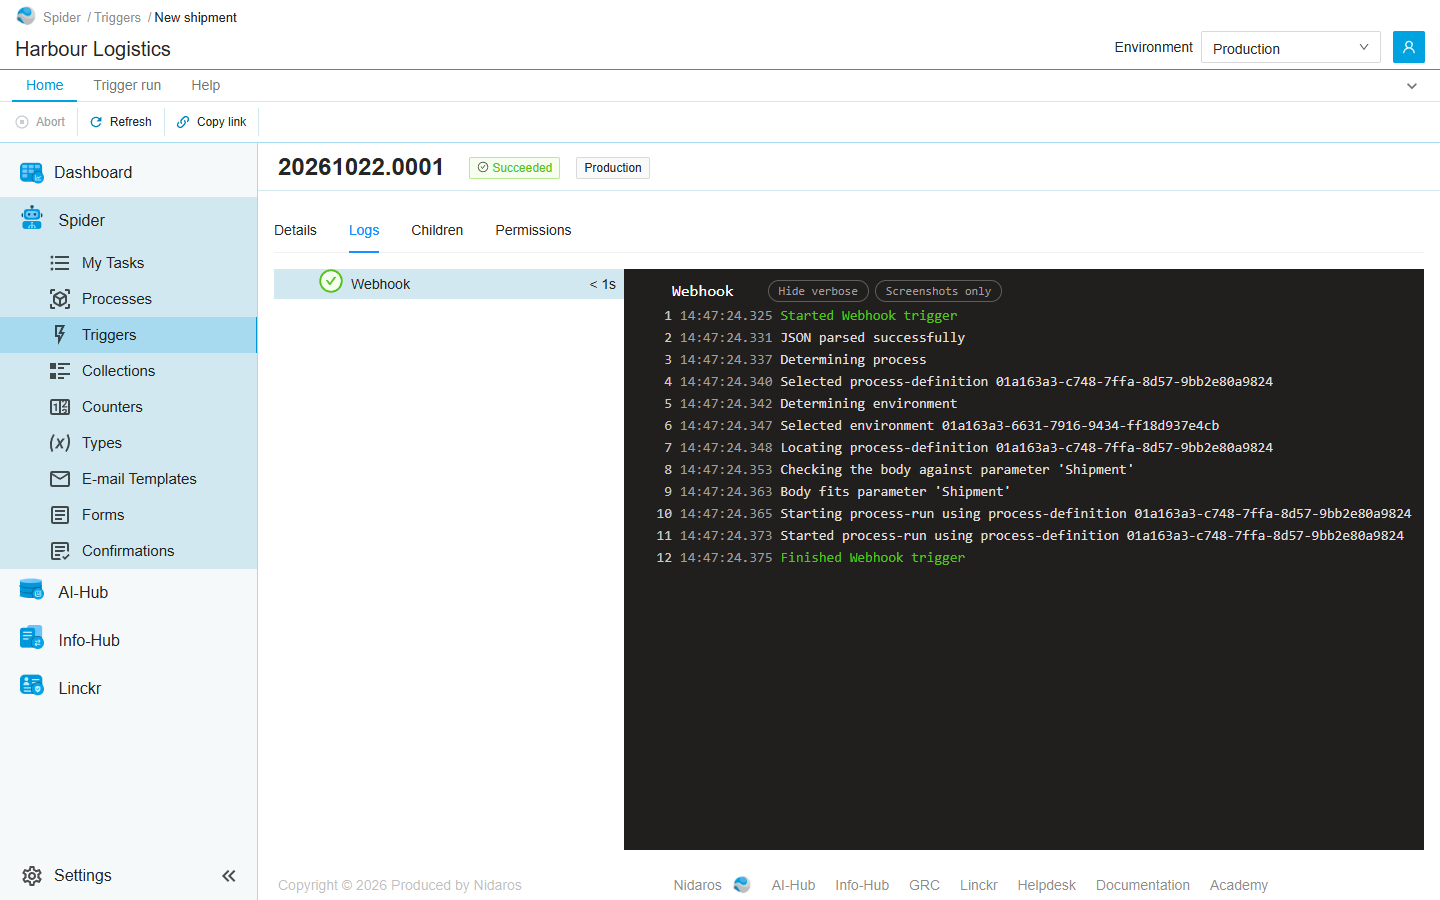
Task: Open the user profile icon button
Action: [1408, 47]
